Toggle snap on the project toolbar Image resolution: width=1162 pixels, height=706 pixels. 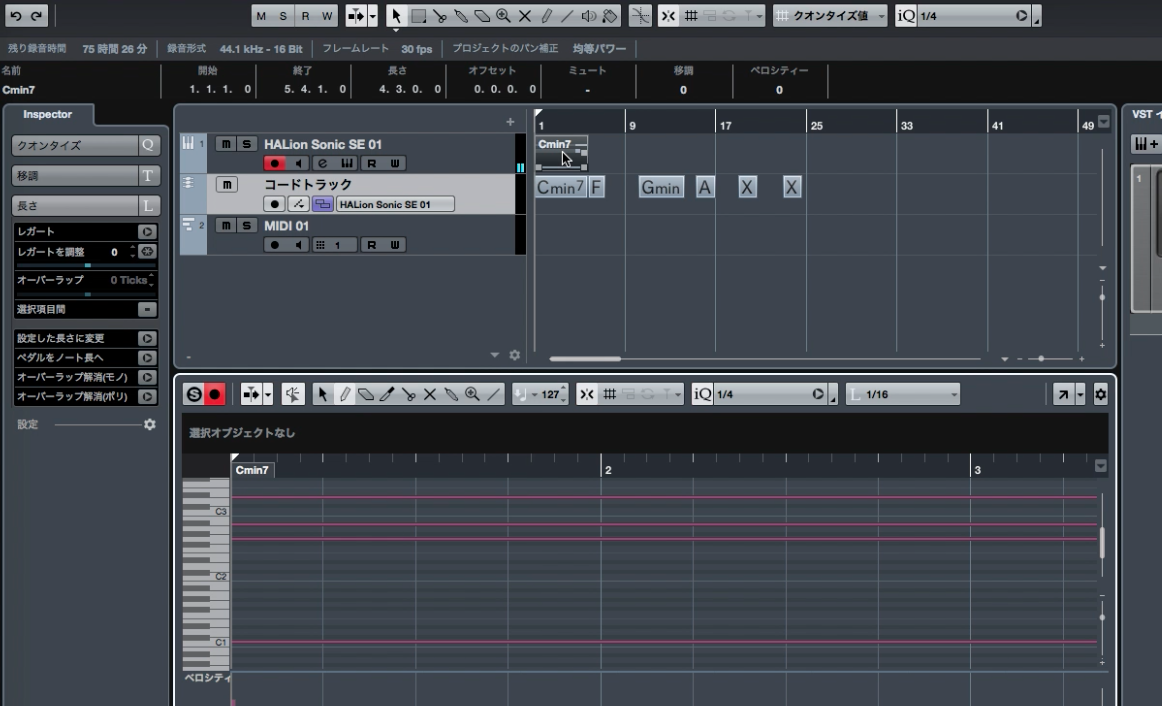(x=668, y=15)
